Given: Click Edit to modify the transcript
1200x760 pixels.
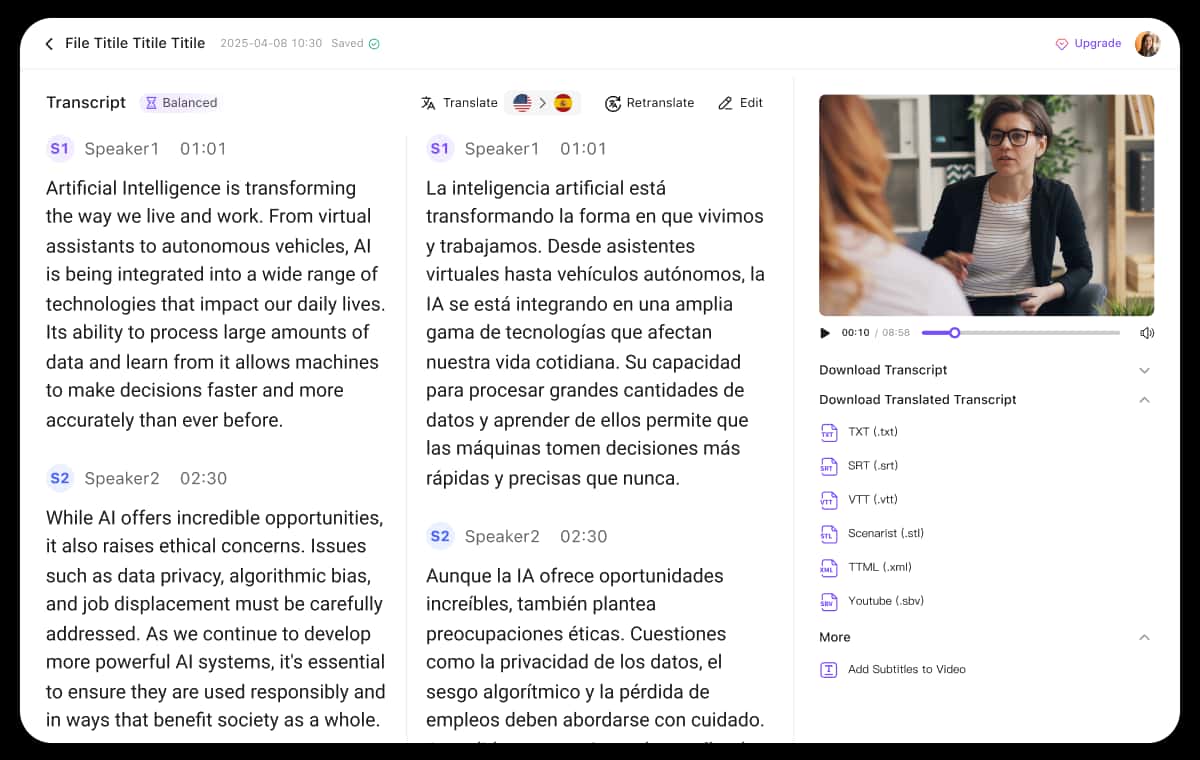Looking at the screenshot, I should (x=740, y=103).
